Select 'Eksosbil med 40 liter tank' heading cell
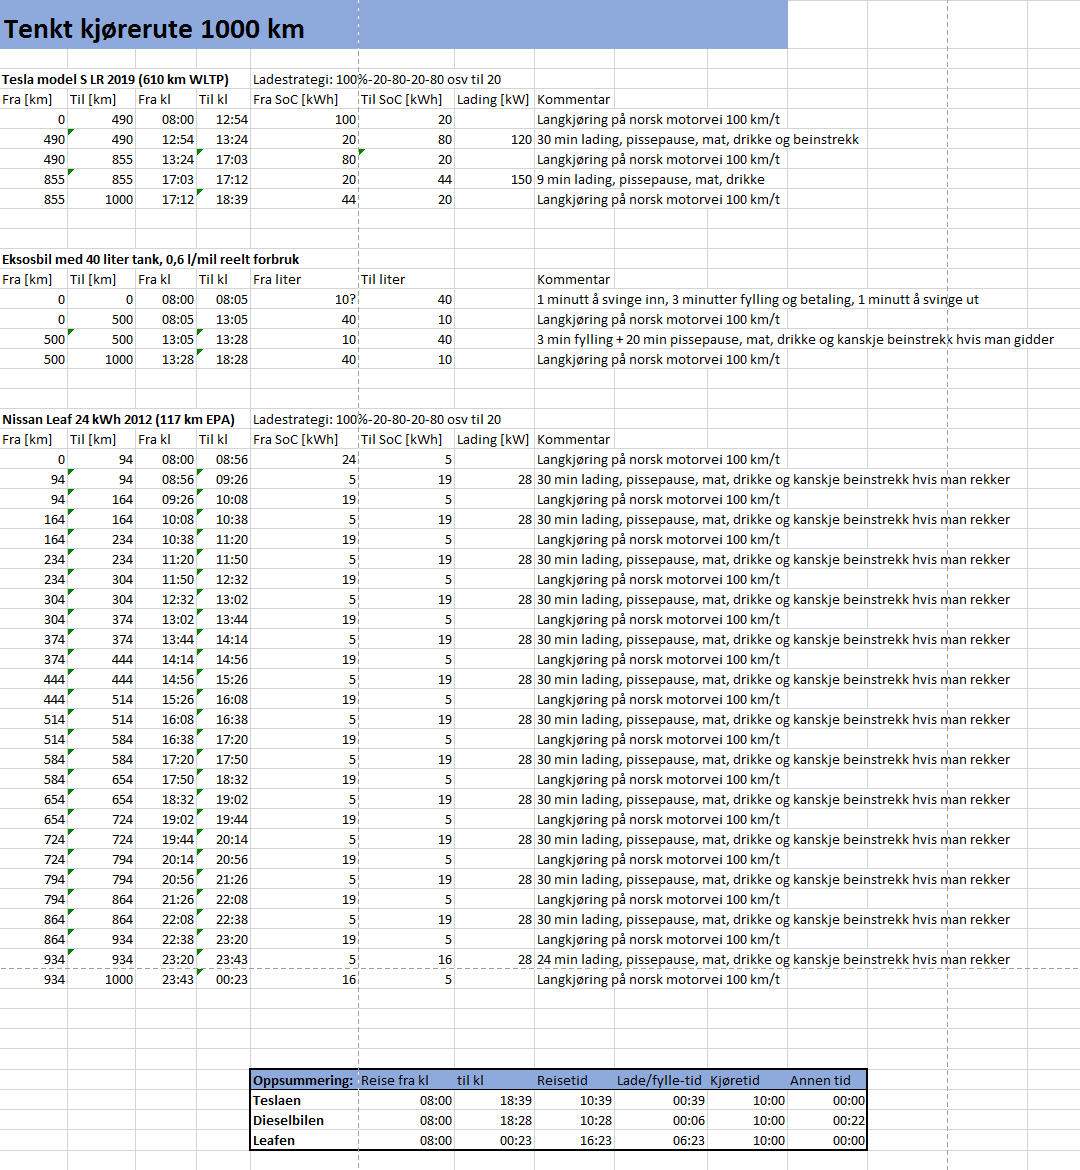Viewport: 1080px width, 1170px height. click(150, 260)
